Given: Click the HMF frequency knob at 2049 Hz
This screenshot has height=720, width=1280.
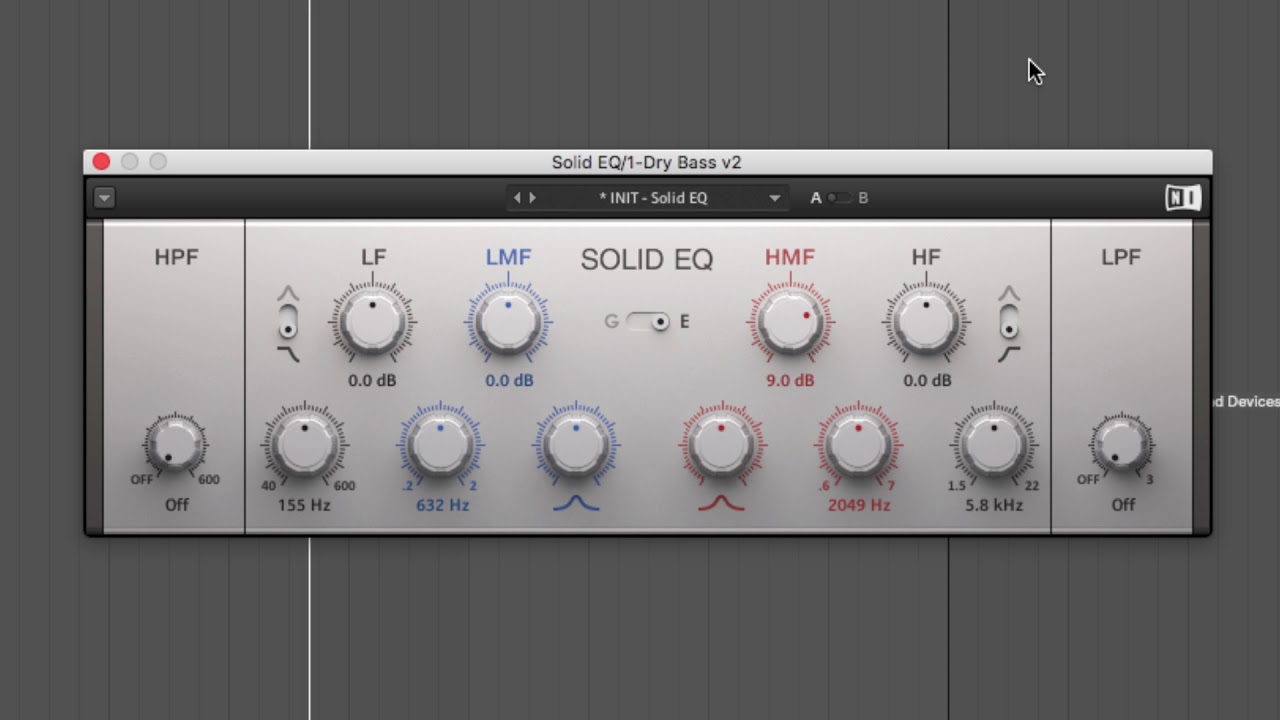Looking at the screenshot, I should pyautogui.click(x=858, y=446).
